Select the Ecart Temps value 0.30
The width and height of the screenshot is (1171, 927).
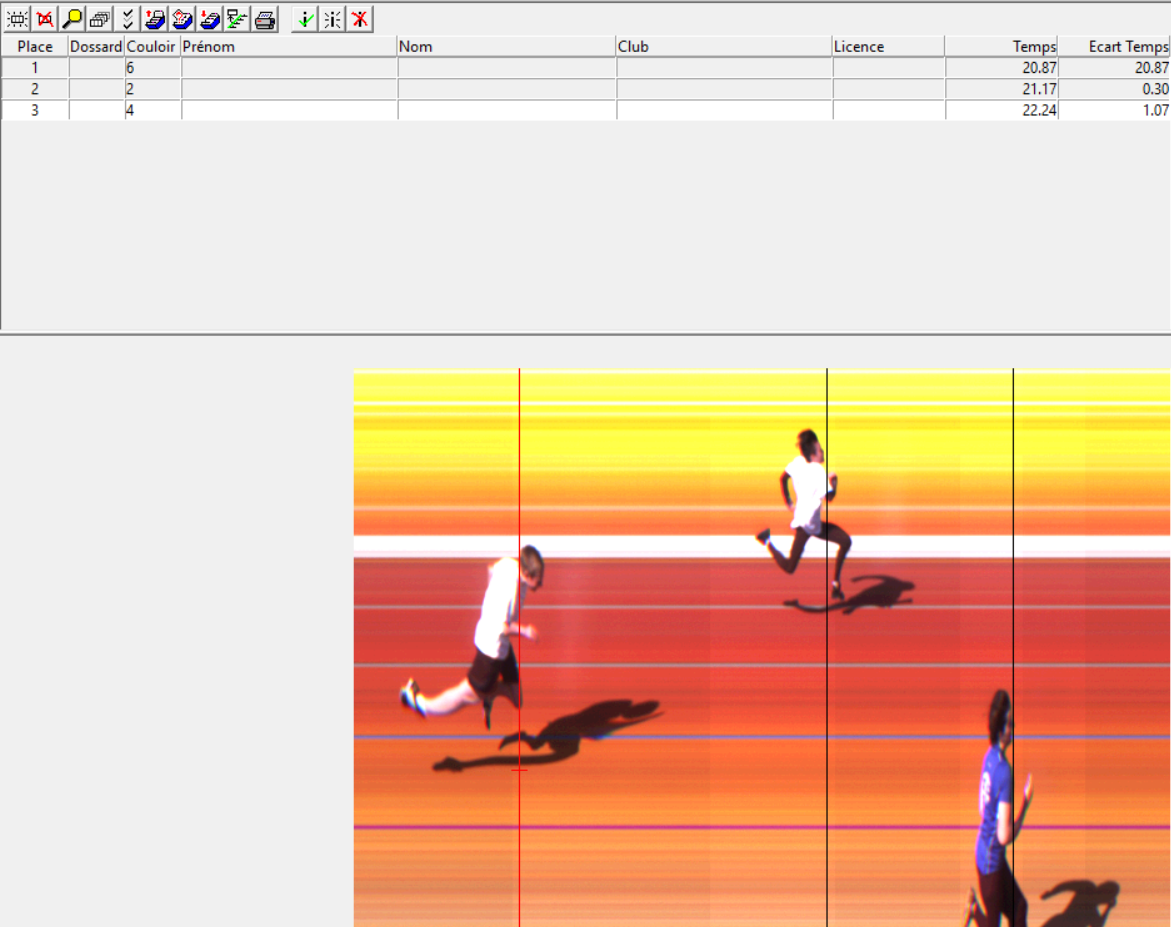(1114, 89)
